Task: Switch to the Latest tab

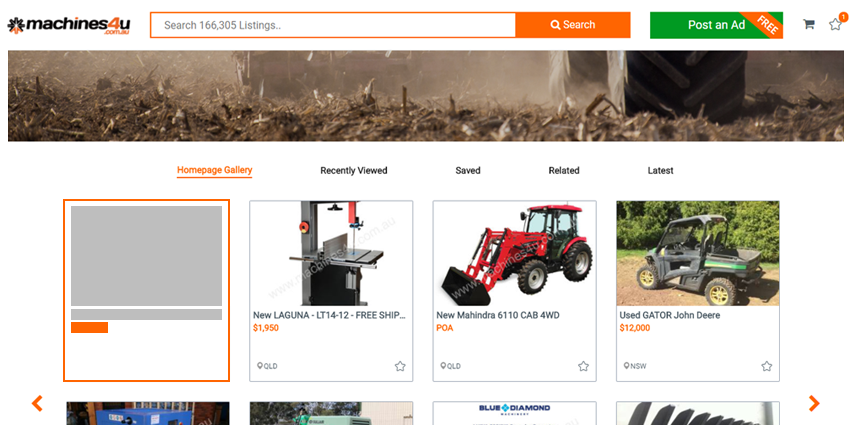Action: tap(660, 170)
